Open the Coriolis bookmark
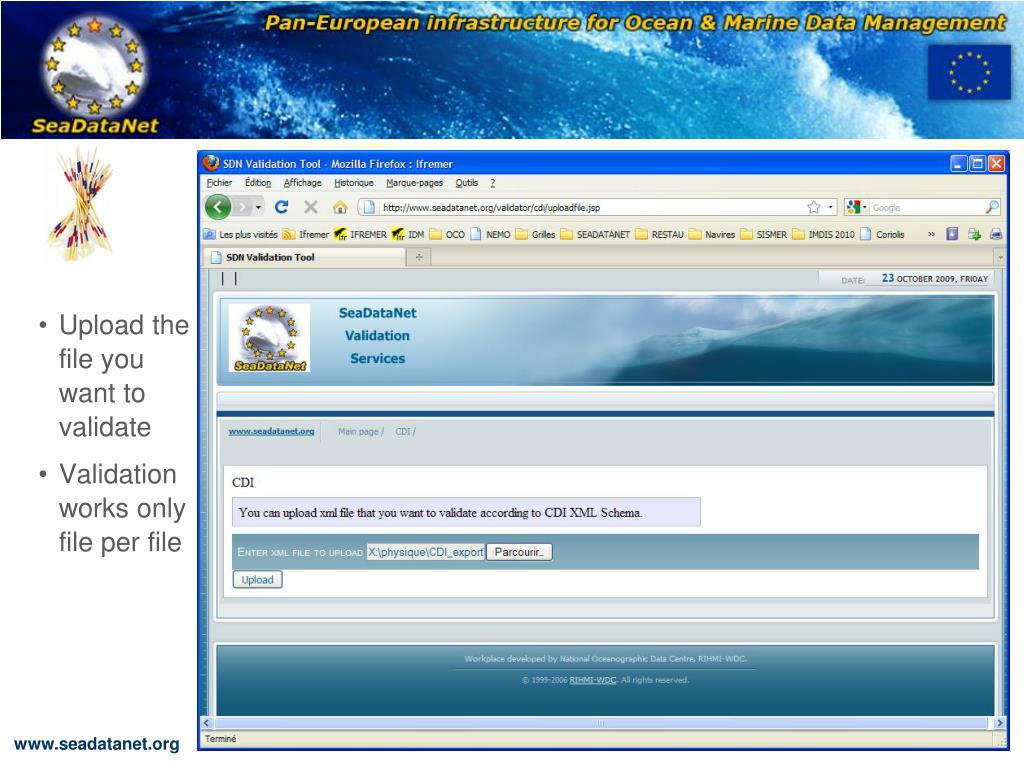 click(882, 234)
